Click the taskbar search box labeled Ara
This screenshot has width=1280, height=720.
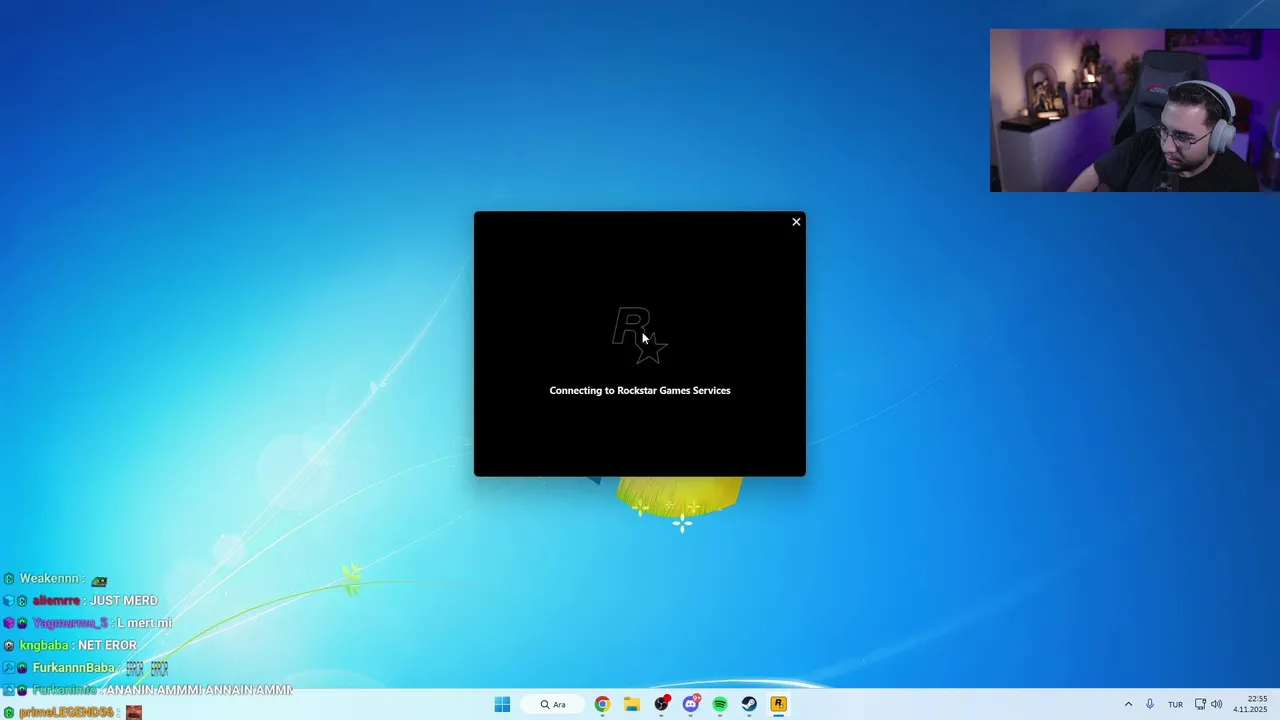coord(552,704)
